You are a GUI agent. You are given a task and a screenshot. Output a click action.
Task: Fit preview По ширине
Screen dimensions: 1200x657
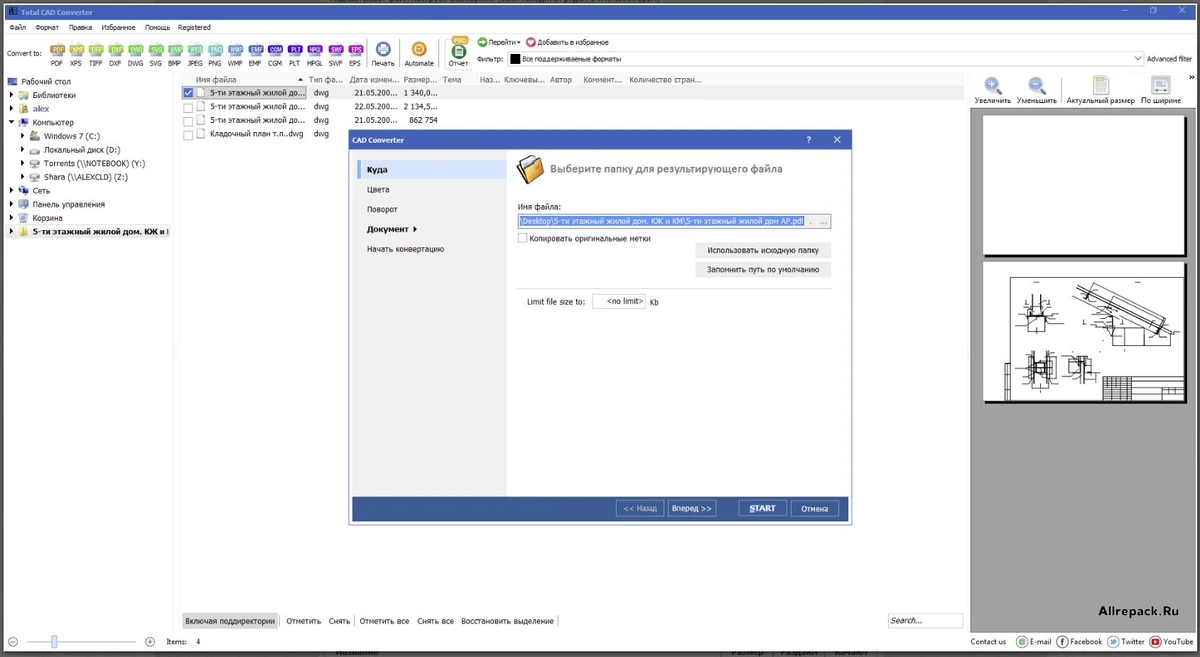tap(1161, 90)
